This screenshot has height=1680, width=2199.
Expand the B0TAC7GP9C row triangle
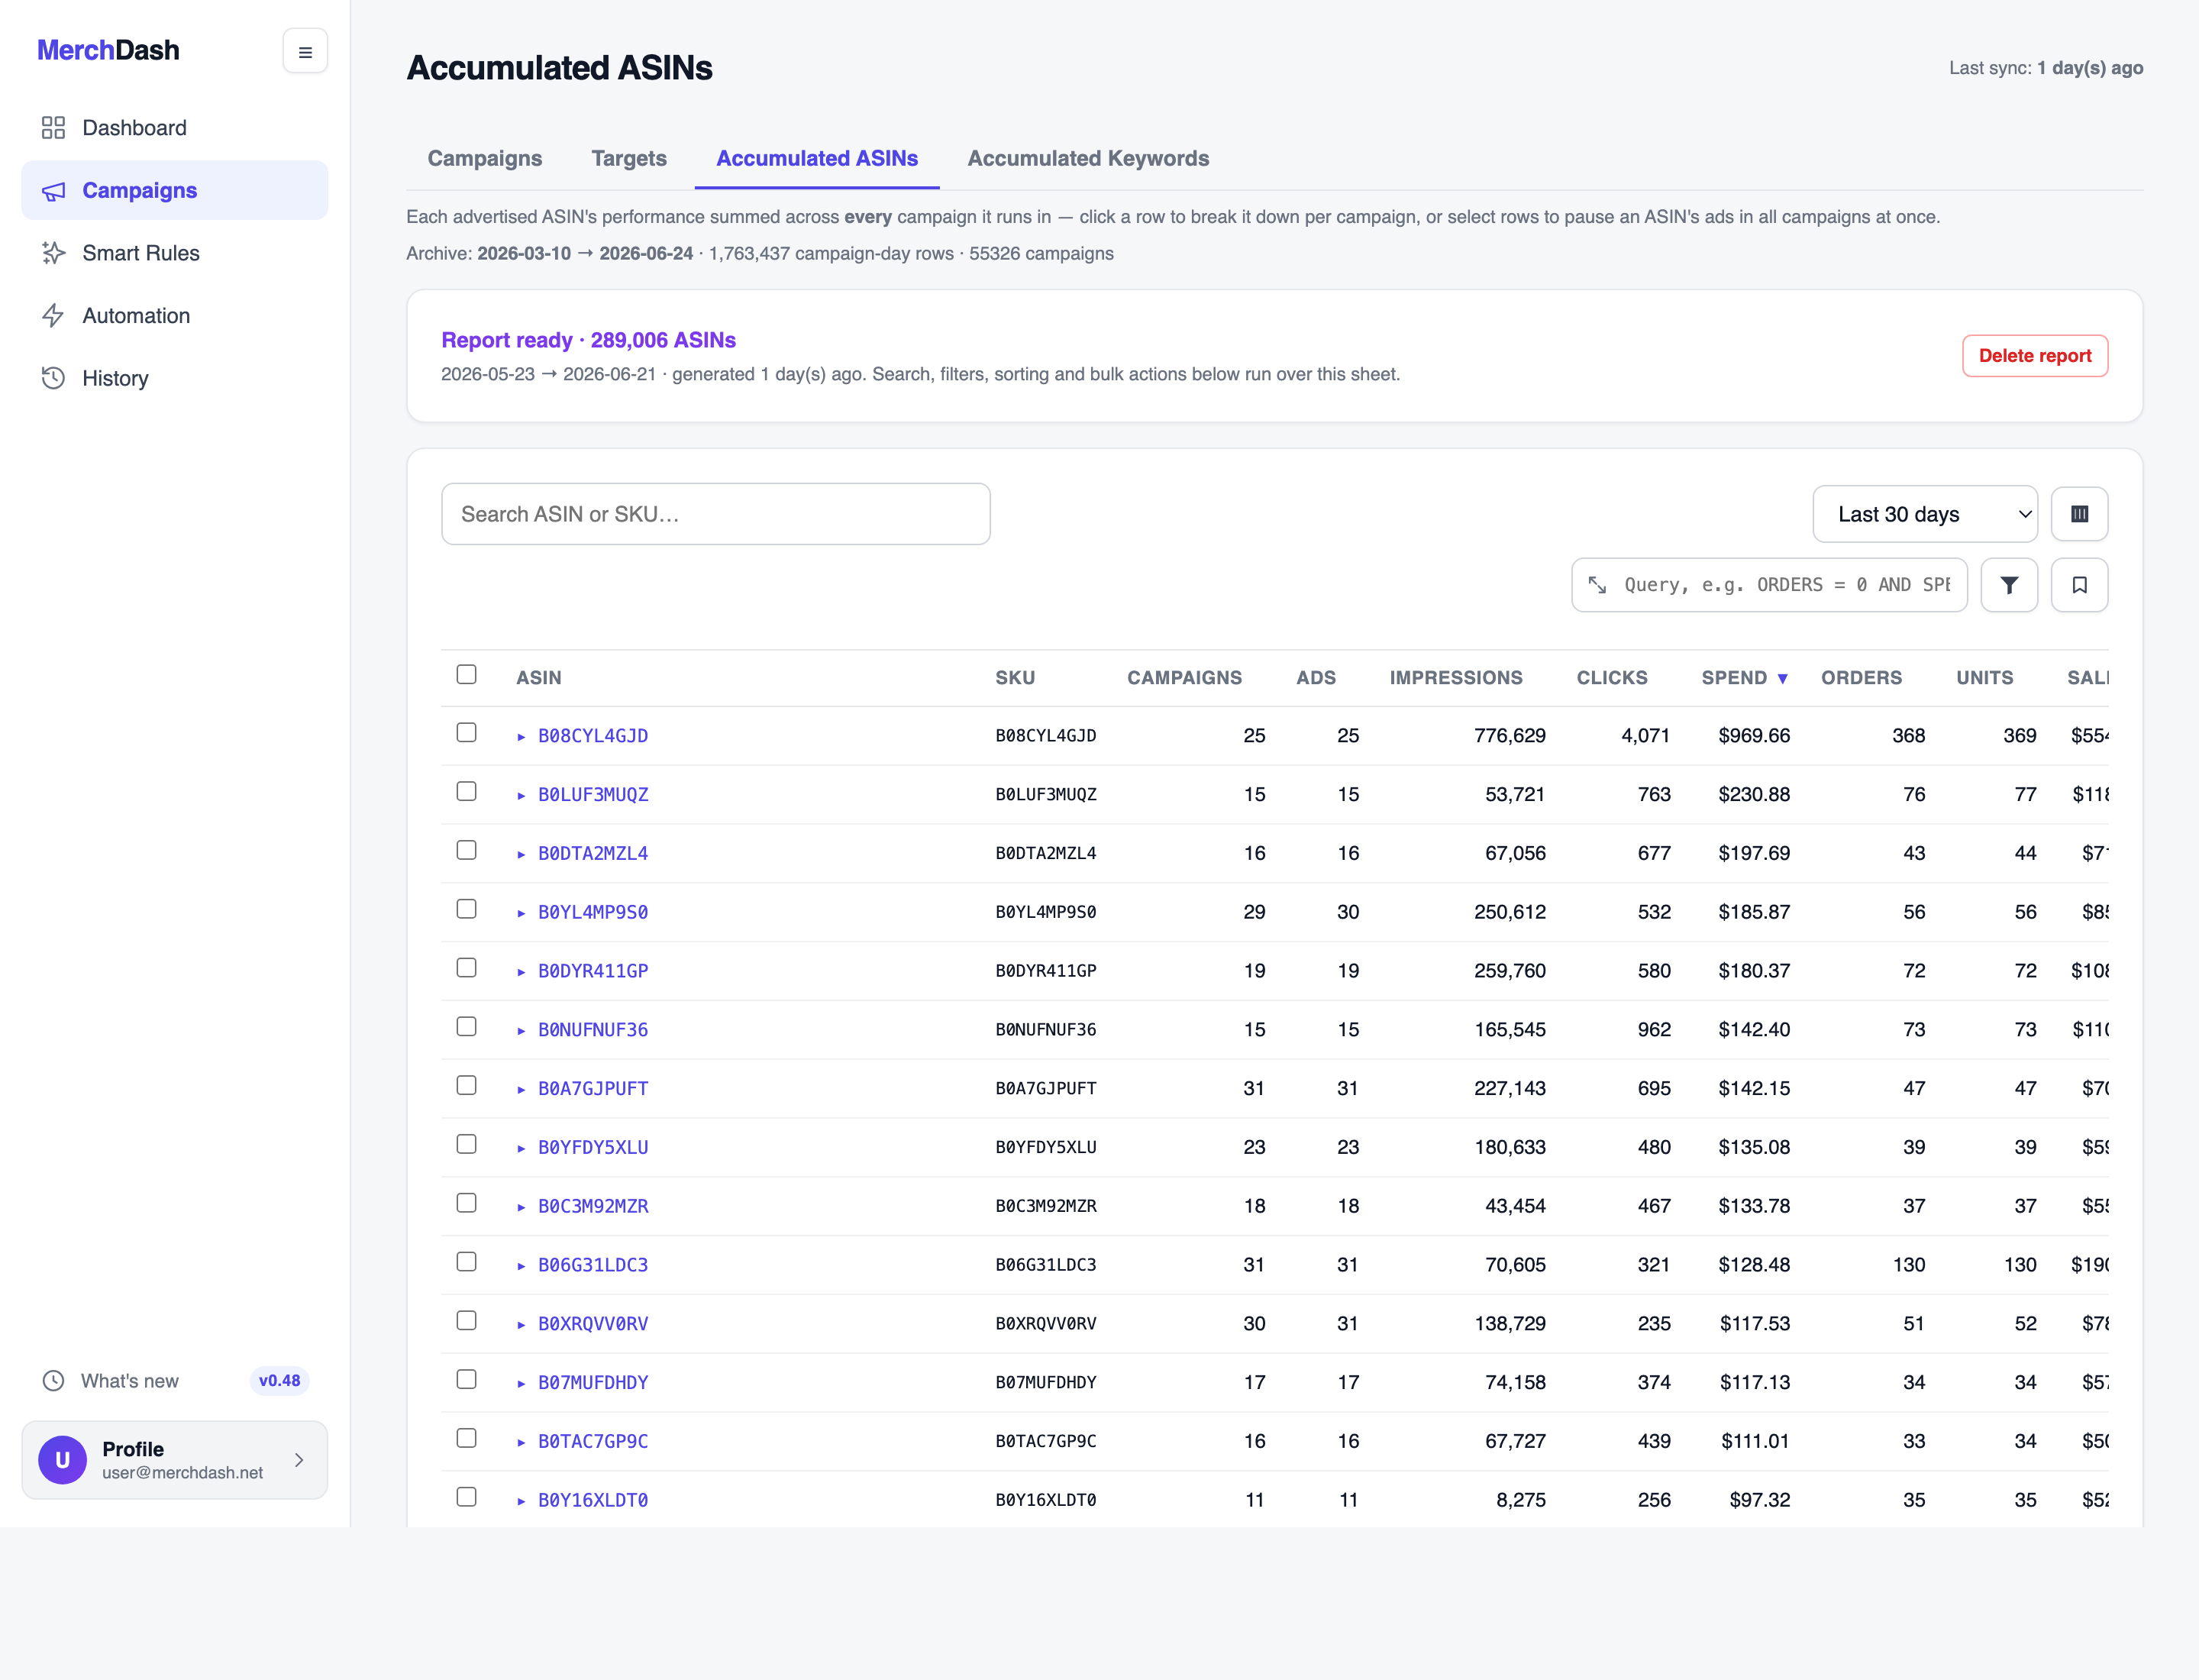[x=521, y=1442]
